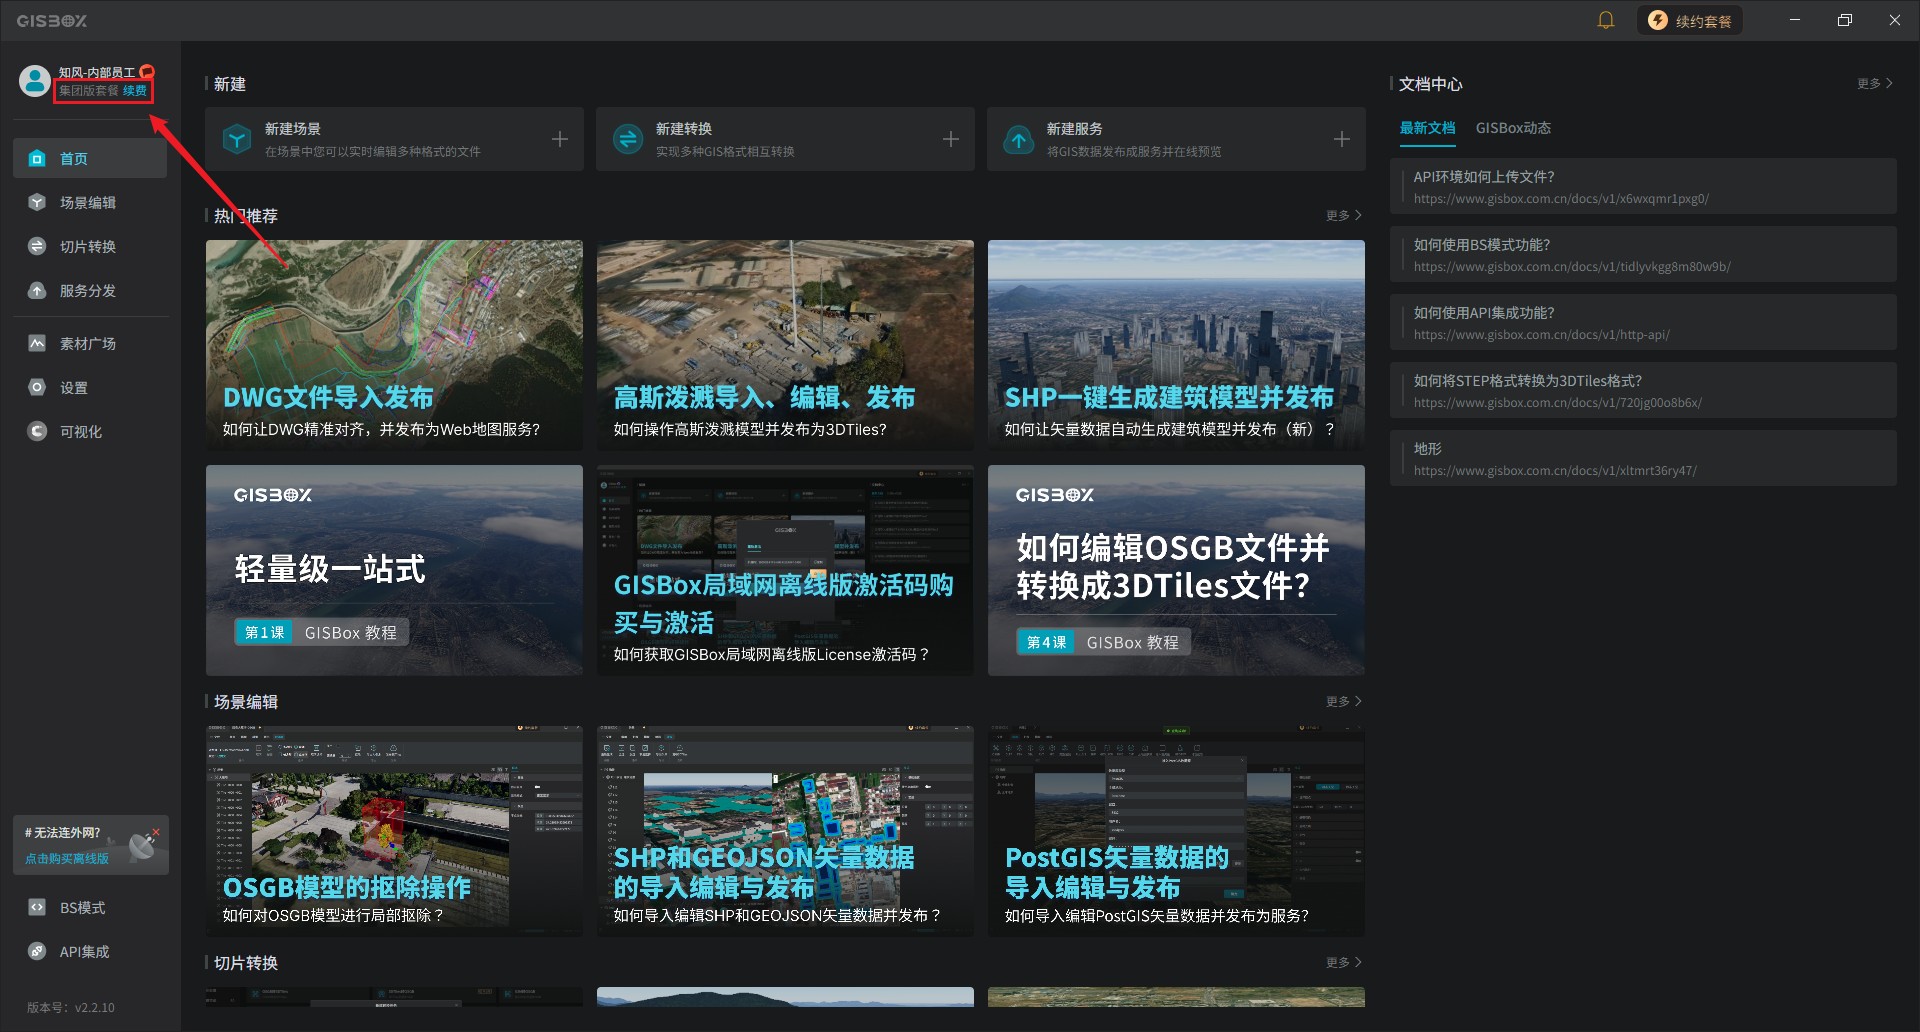Image resolution: width=1920 pixels, height=1032 pixels.
Task: Expand 更多 in 切片转换 section
Action: pos(1343,962)
